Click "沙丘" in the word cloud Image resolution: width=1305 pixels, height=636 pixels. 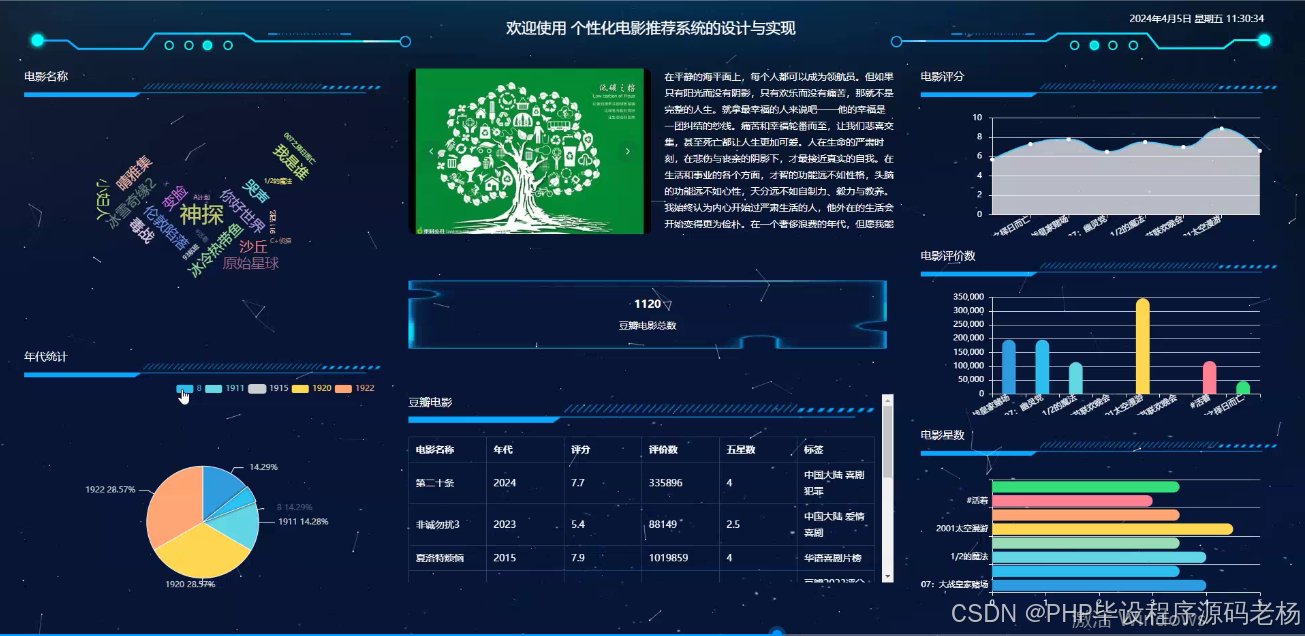click(253, 246)
